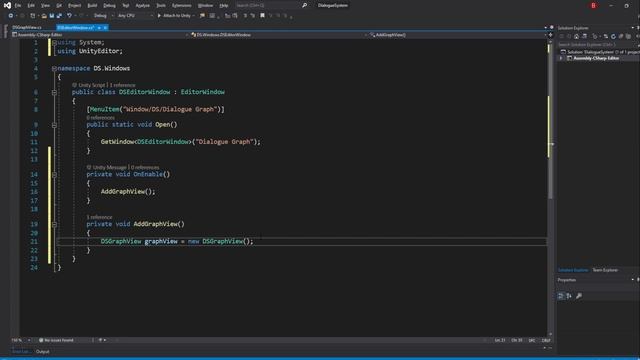
Task: Open the Output tab at bottom
Action: 42,351
